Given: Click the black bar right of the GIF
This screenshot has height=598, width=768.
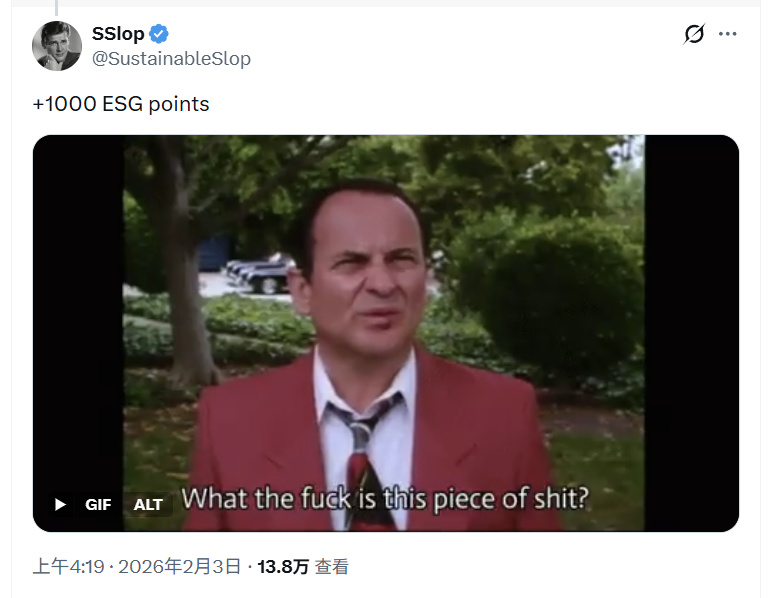Looking at the screenshot, I should tap(692, 333).
